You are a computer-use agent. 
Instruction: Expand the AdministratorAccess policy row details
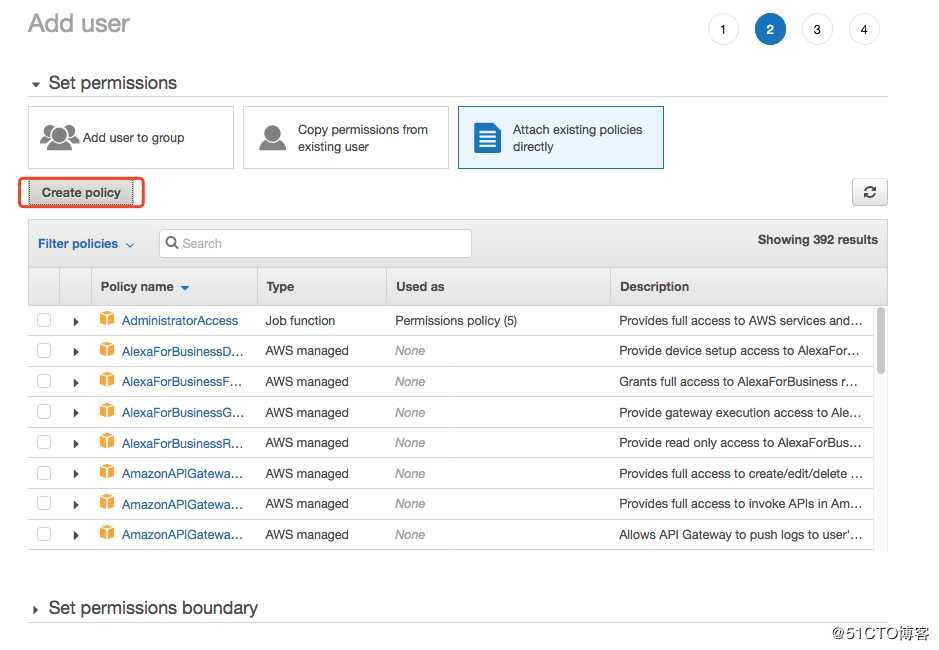[75, 322]
